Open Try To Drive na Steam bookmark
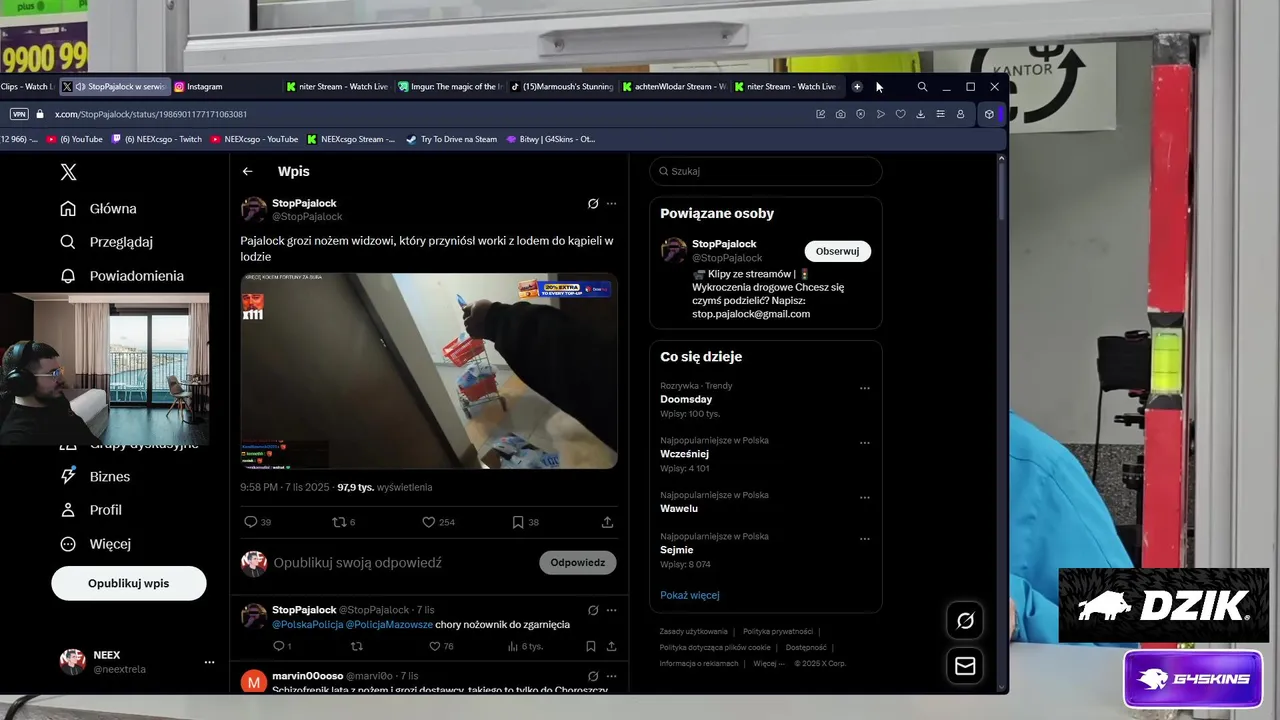 tap(451, 139)
